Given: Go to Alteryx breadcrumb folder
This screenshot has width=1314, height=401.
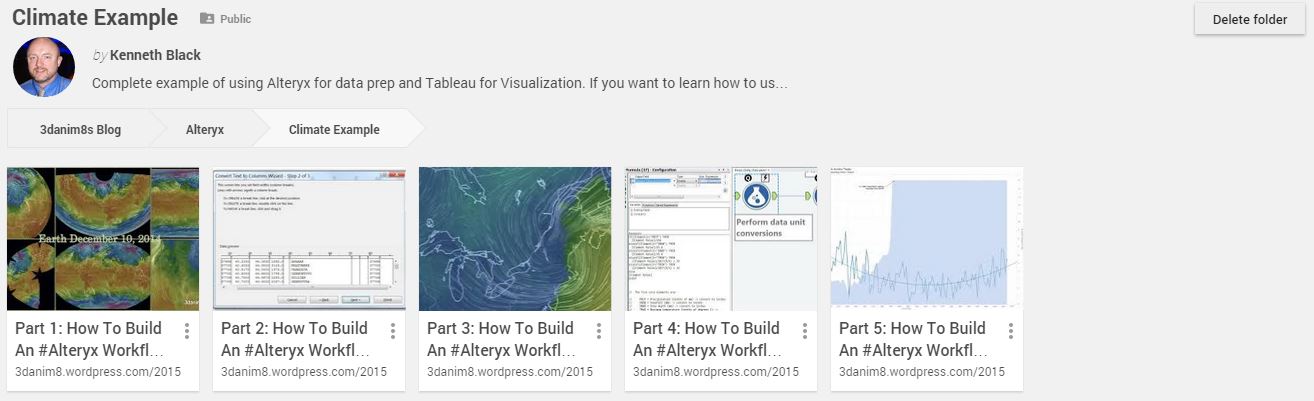Looking at the screenshot, I should click(205, 129).
